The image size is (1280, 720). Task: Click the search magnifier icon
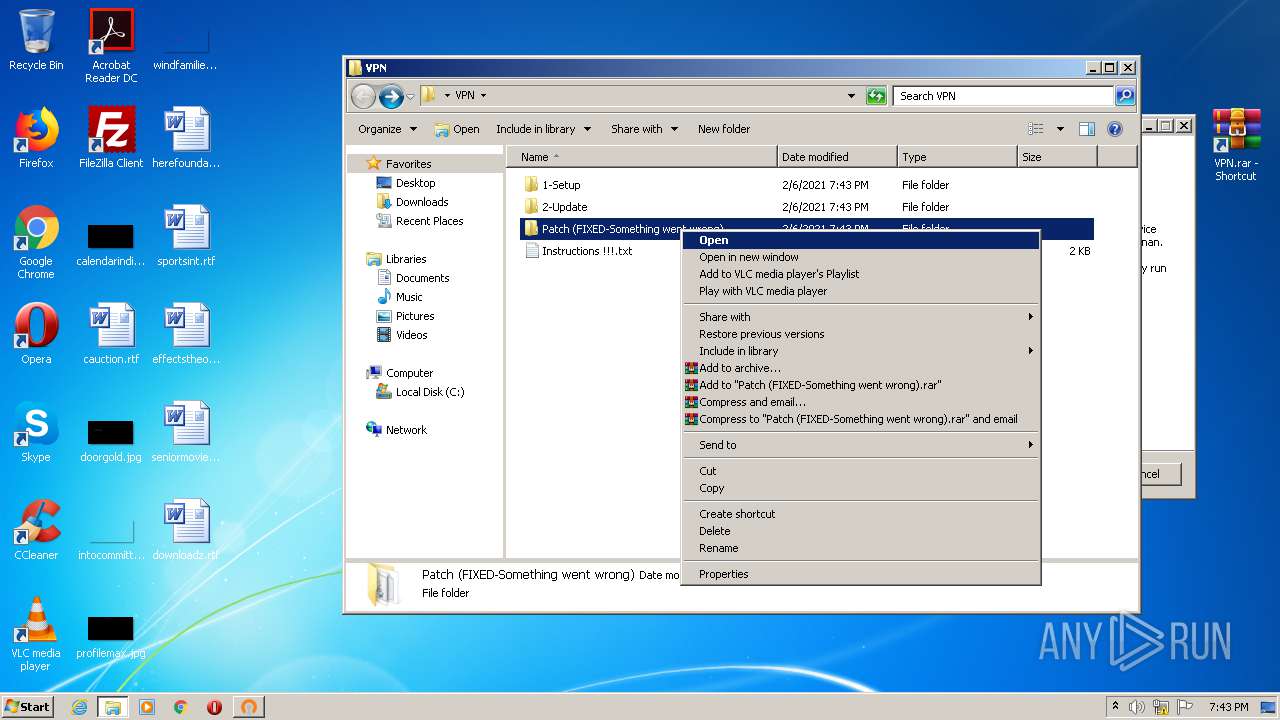point(1125,96)
